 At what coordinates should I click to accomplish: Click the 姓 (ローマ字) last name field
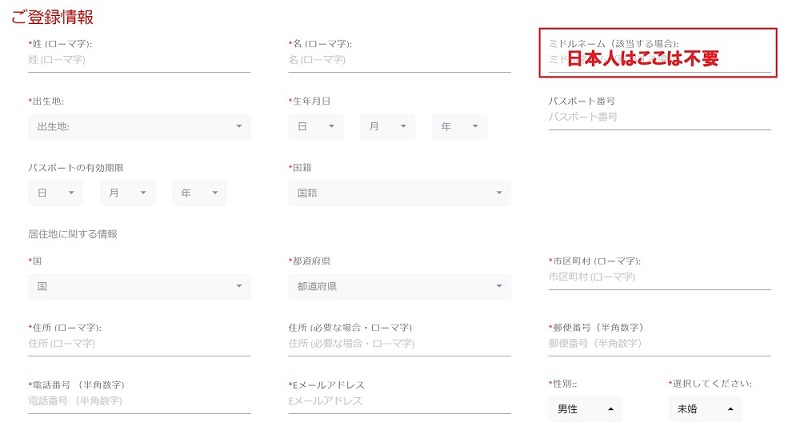[x=139, y=60]
